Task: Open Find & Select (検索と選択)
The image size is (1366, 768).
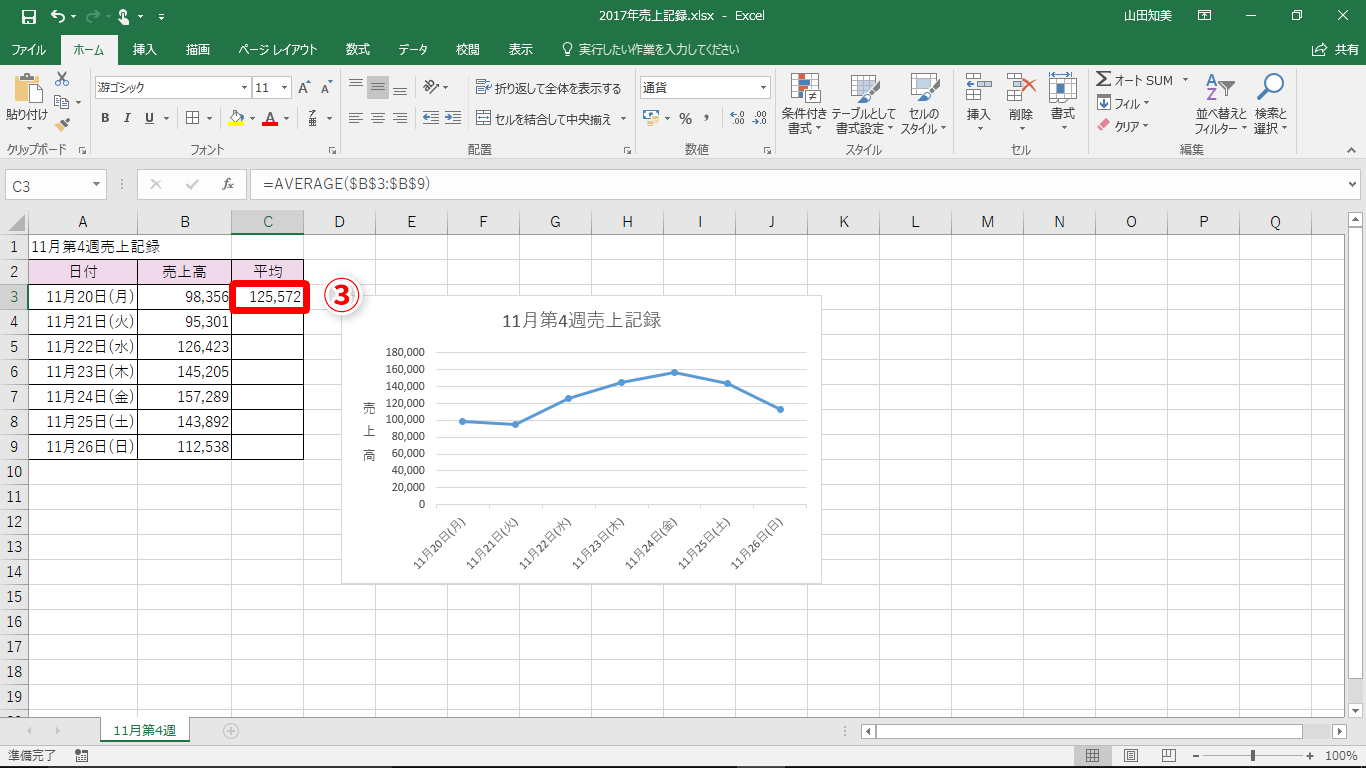Action: 1270,104
